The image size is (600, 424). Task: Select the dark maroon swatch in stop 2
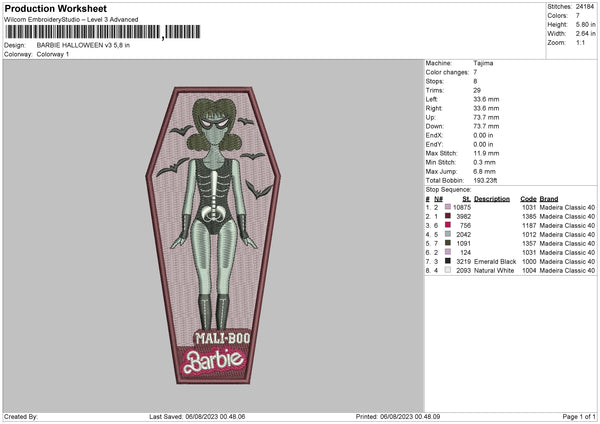(447, 216)
